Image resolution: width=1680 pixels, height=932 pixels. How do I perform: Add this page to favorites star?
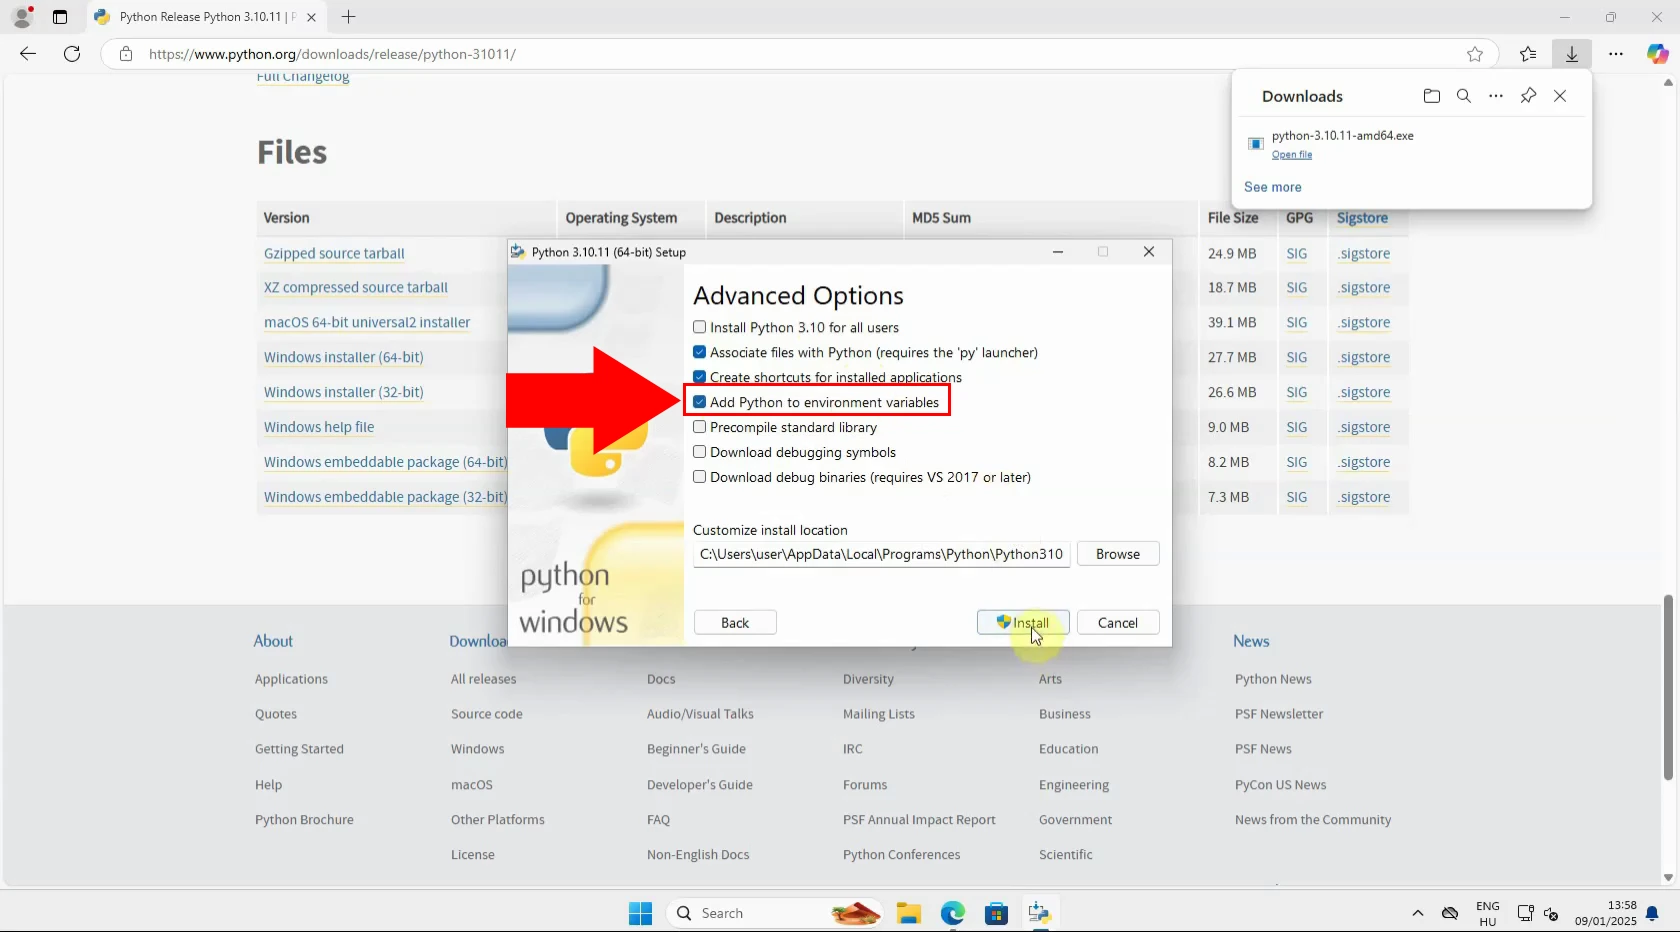1475,54
